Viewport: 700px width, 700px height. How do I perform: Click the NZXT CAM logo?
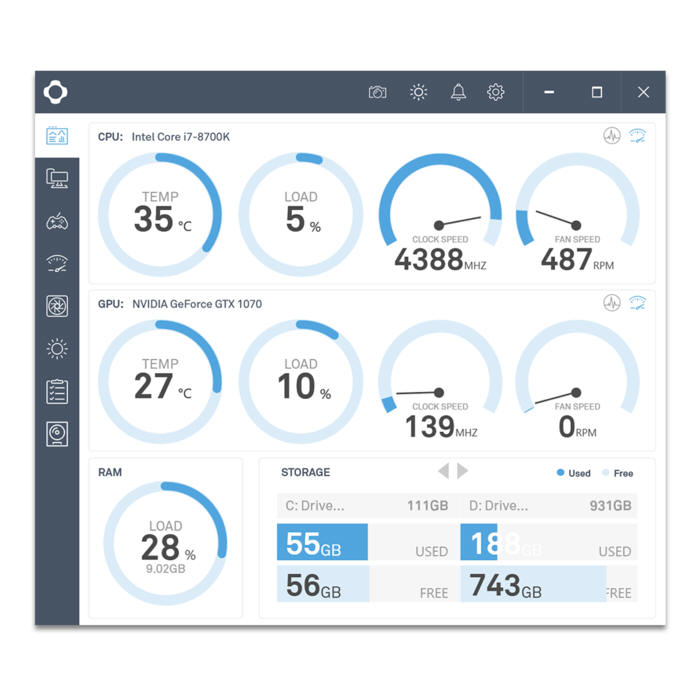[56, 92]
